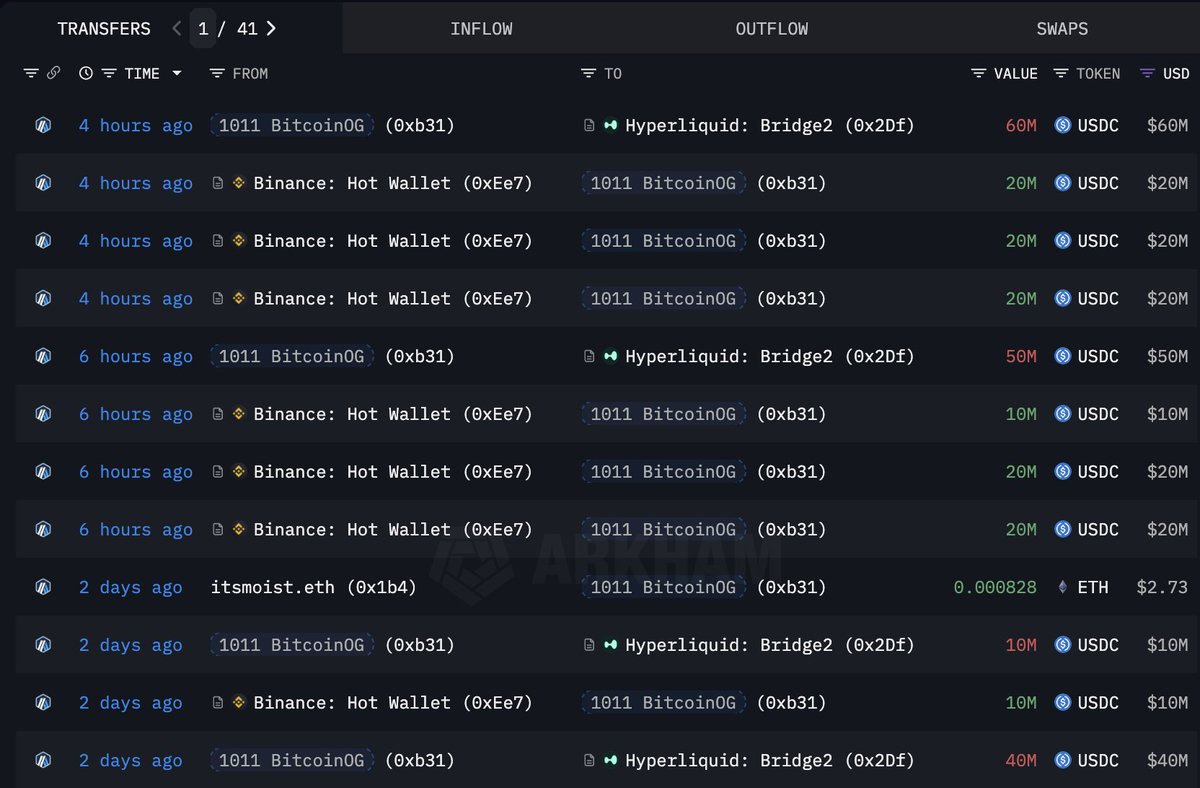
Task: Click the page number input field
Action: click(x=203, y=28)
